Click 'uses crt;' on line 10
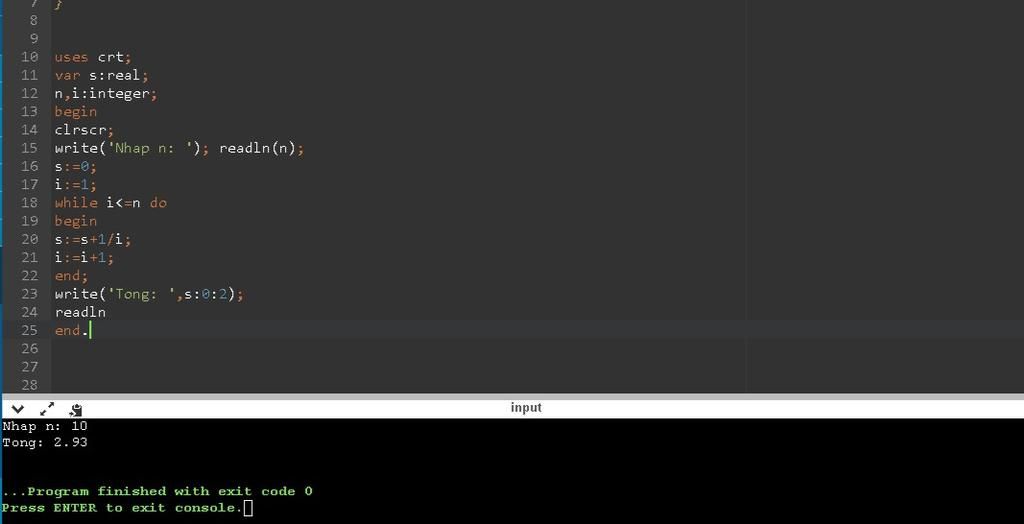This screenshot has height=524, width=1024. (93, 57)
